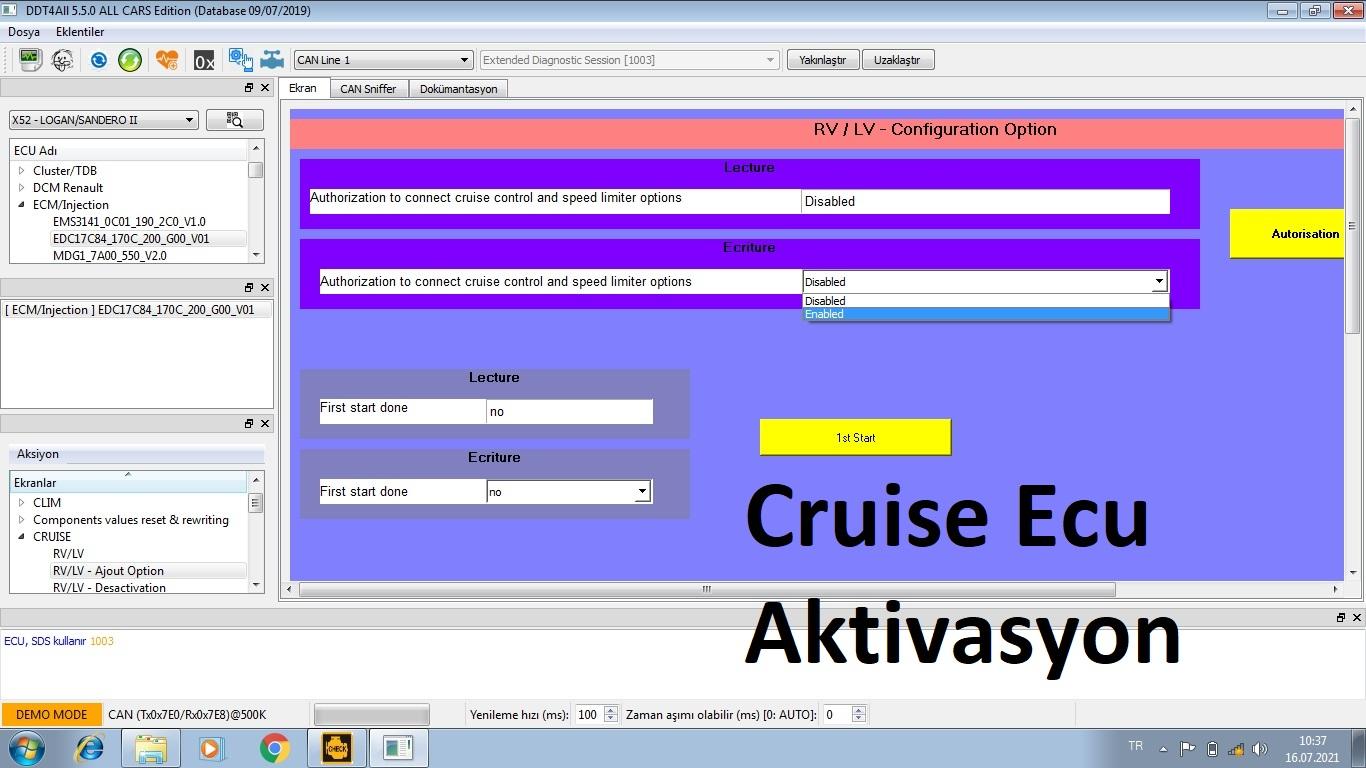This screenshot has height=768, width=1366.
Task: Click the gear-with-hand cursor toolbar icon
Action: [x=240, y=60]
